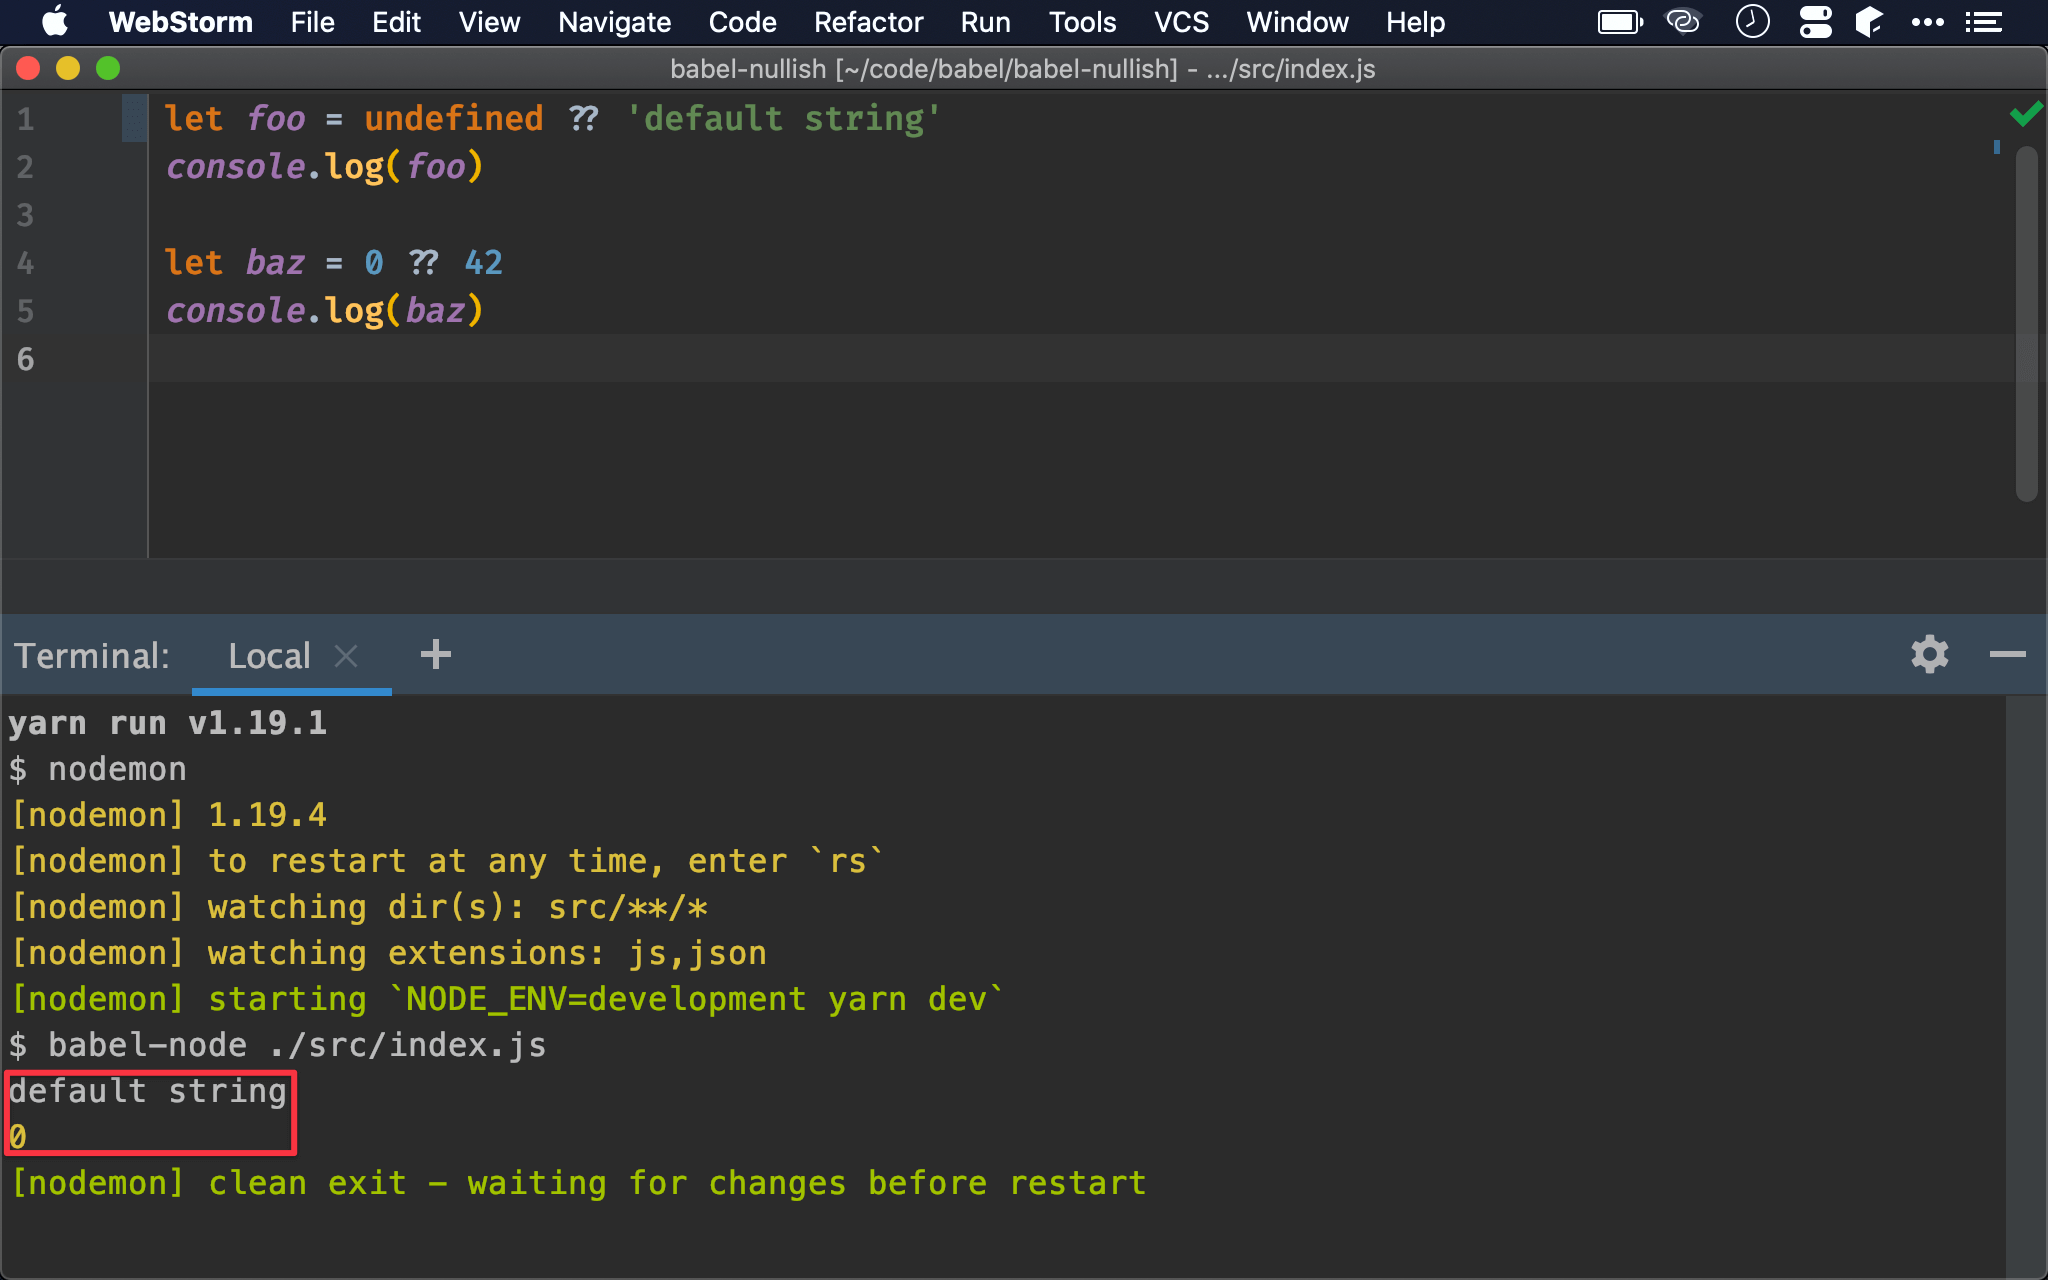Screen dimensions: 2048x1280
Task: Open the Refactor menu
Action: click(868, 22)
